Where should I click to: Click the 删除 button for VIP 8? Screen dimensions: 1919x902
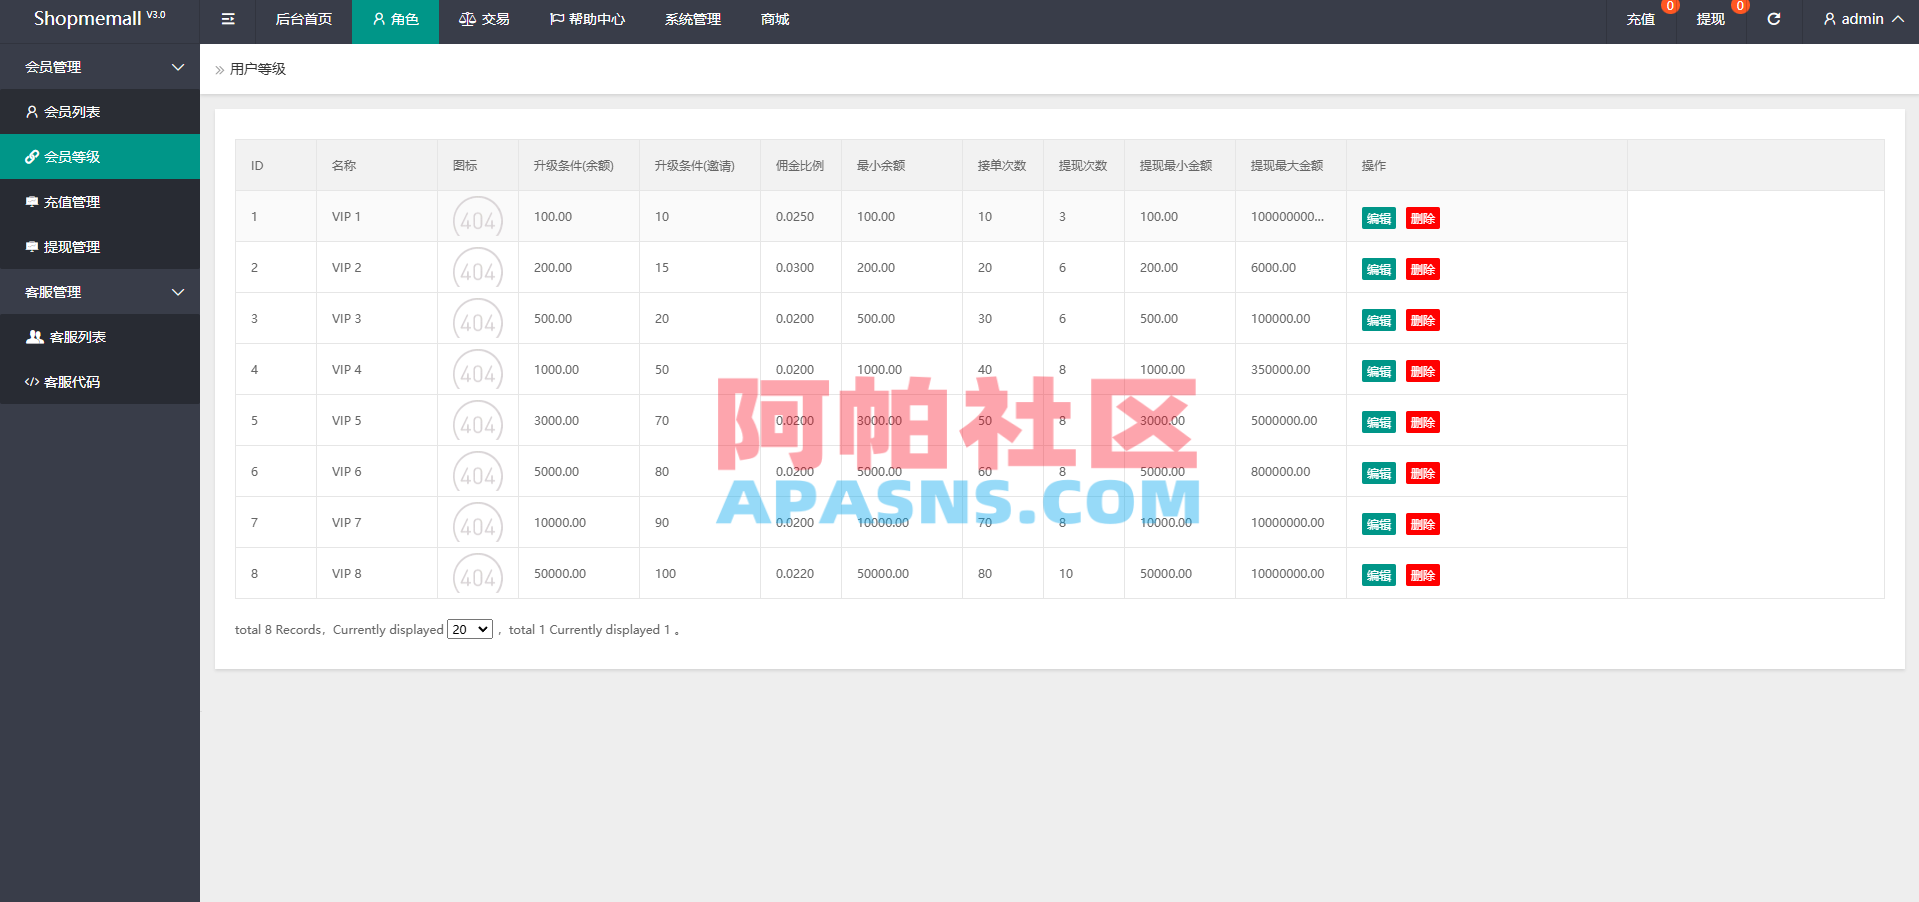(x=1422, y=575)
